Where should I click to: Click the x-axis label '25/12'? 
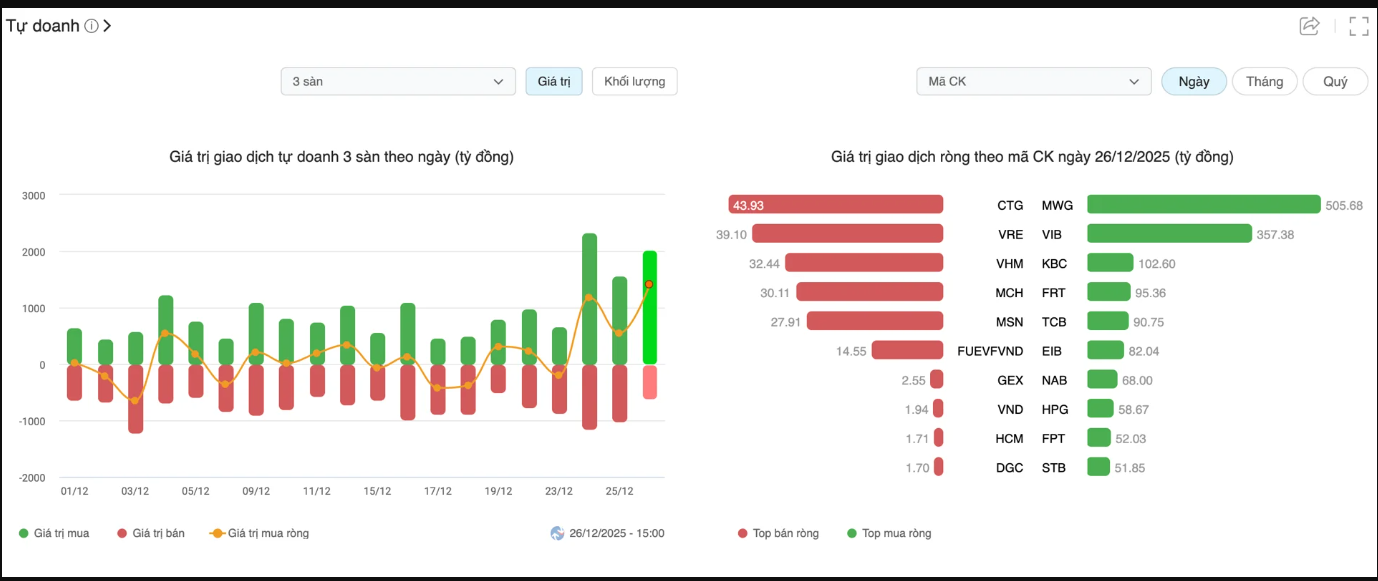click(x=619, y=491)
